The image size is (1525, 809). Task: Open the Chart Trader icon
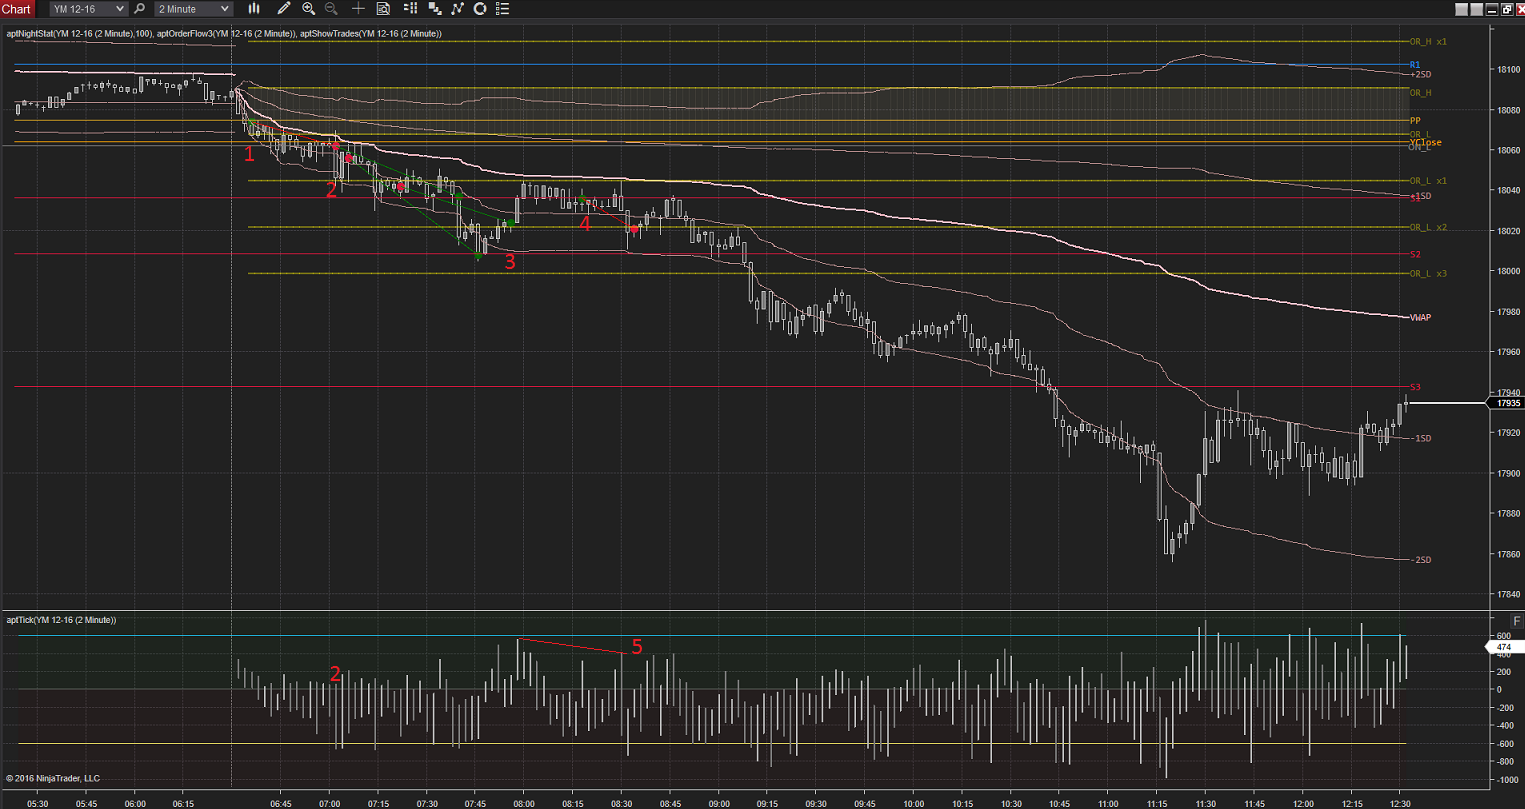(410, 9)
